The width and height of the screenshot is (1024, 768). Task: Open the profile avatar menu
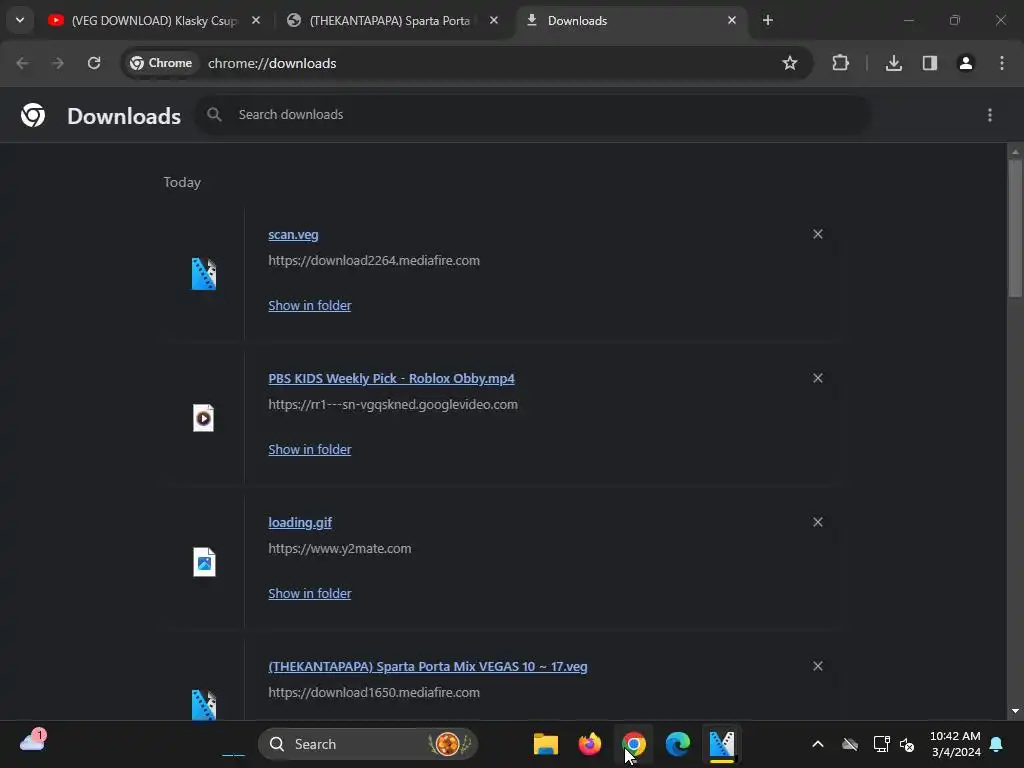pos(966,63)
